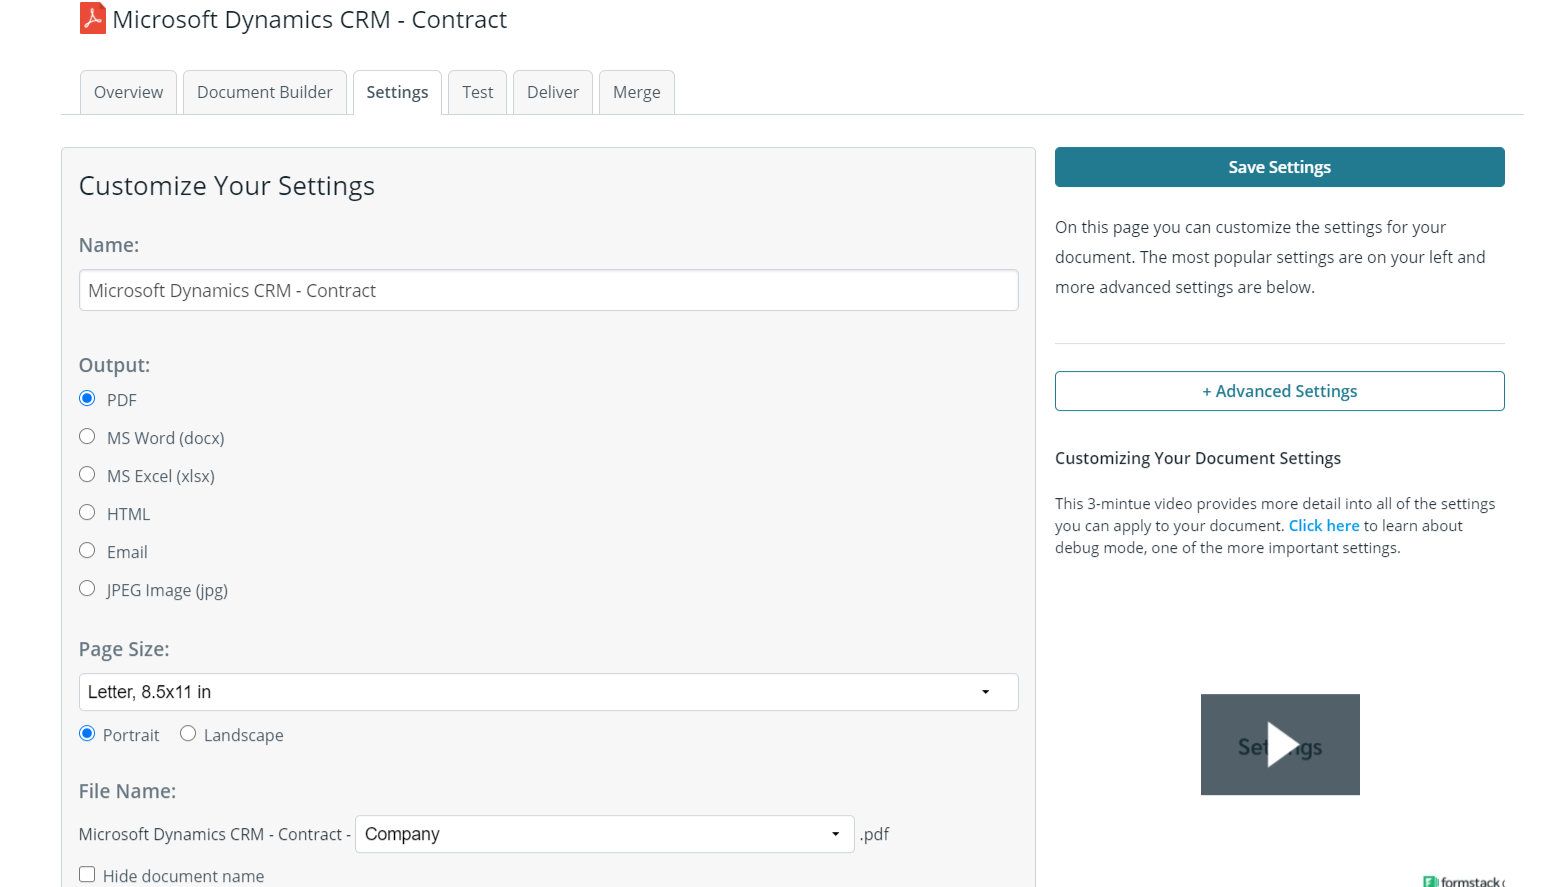Select HTML output format
Viewport: 1564px width, 887px height.
(88, 513)
